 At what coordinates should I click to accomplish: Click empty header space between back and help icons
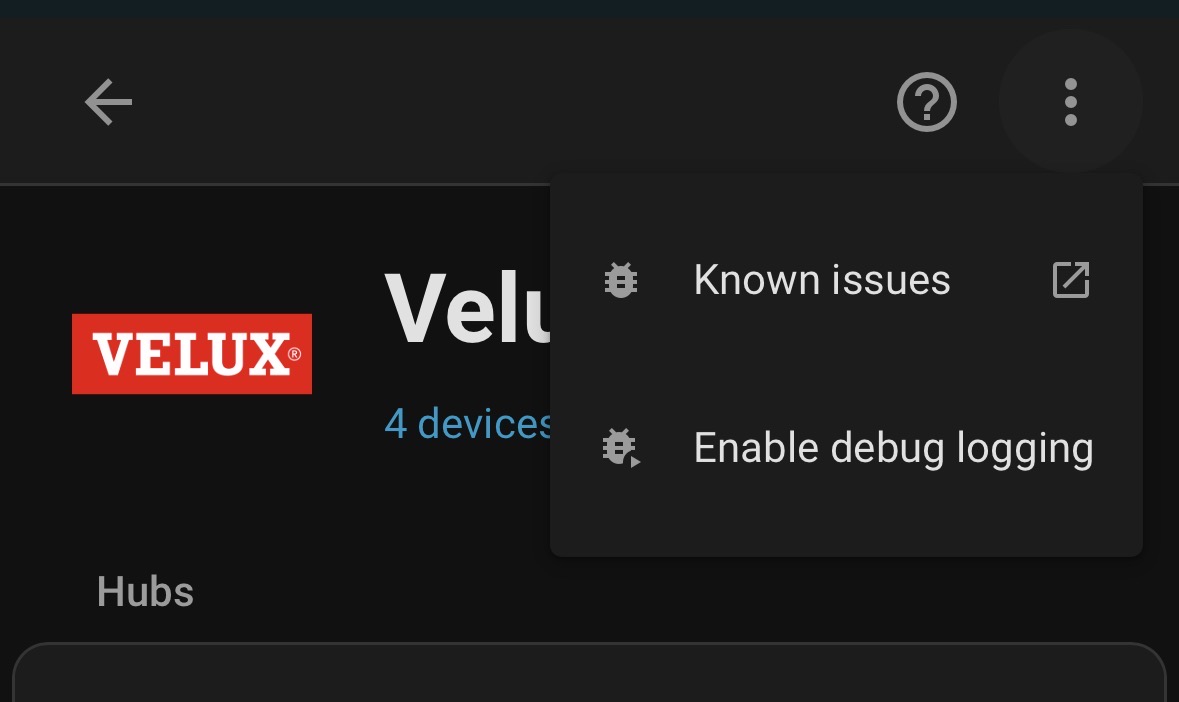(x=500, y=102)
